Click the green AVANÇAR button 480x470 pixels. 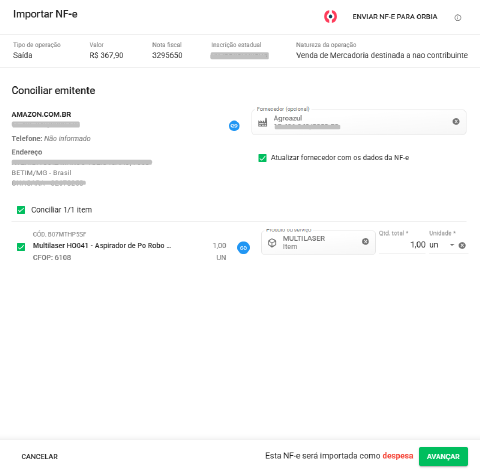443,456
